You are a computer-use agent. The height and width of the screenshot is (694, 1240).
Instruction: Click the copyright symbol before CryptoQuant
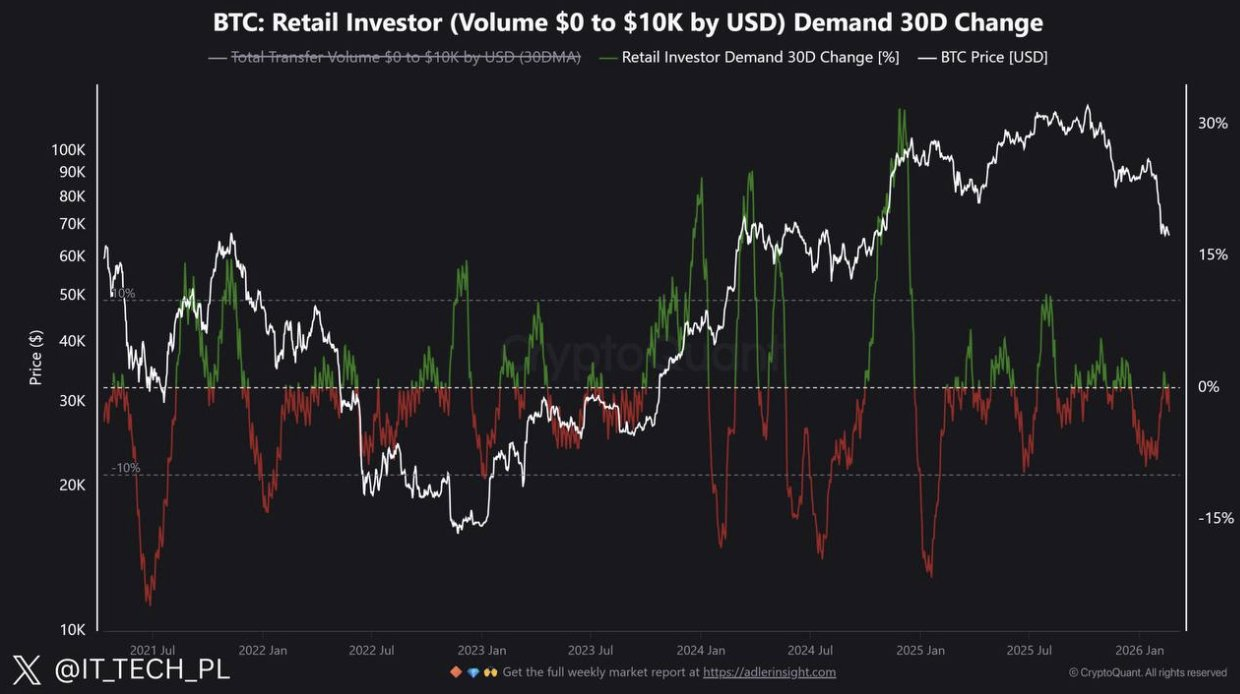(1074, 673)
